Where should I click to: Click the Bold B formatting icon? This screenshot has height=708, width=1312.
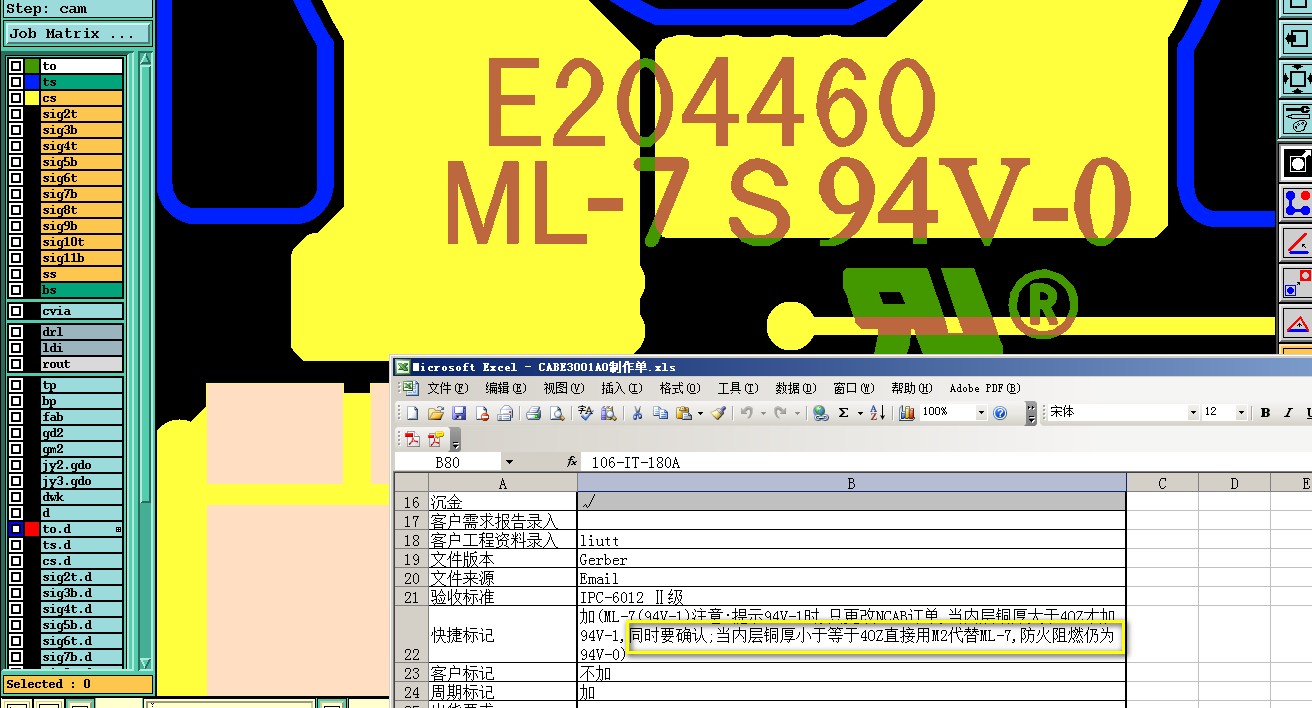tap(1265, 413)
